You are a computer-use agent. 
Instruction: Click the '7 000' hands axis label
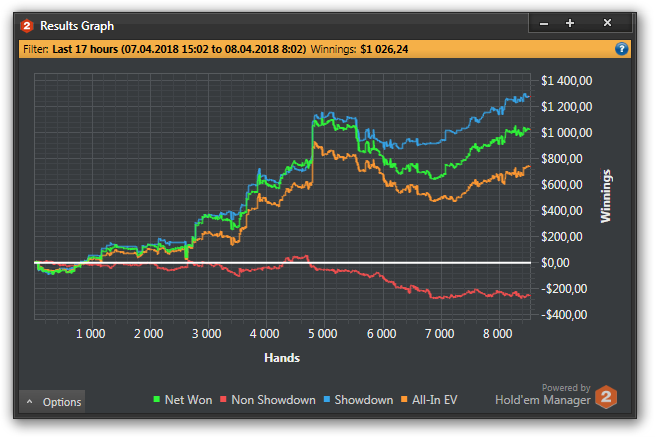(439, 334)
